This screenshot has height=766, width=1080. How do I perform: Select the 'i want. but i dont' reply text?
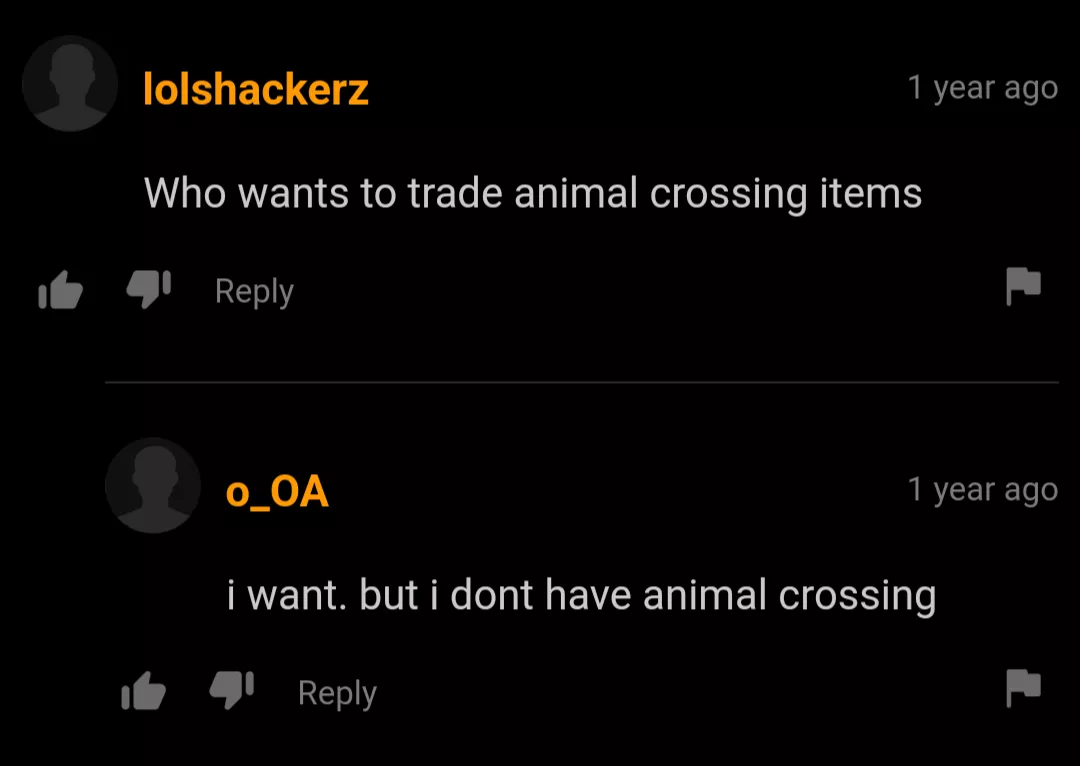pyautogui.click(x=581, y=596)
